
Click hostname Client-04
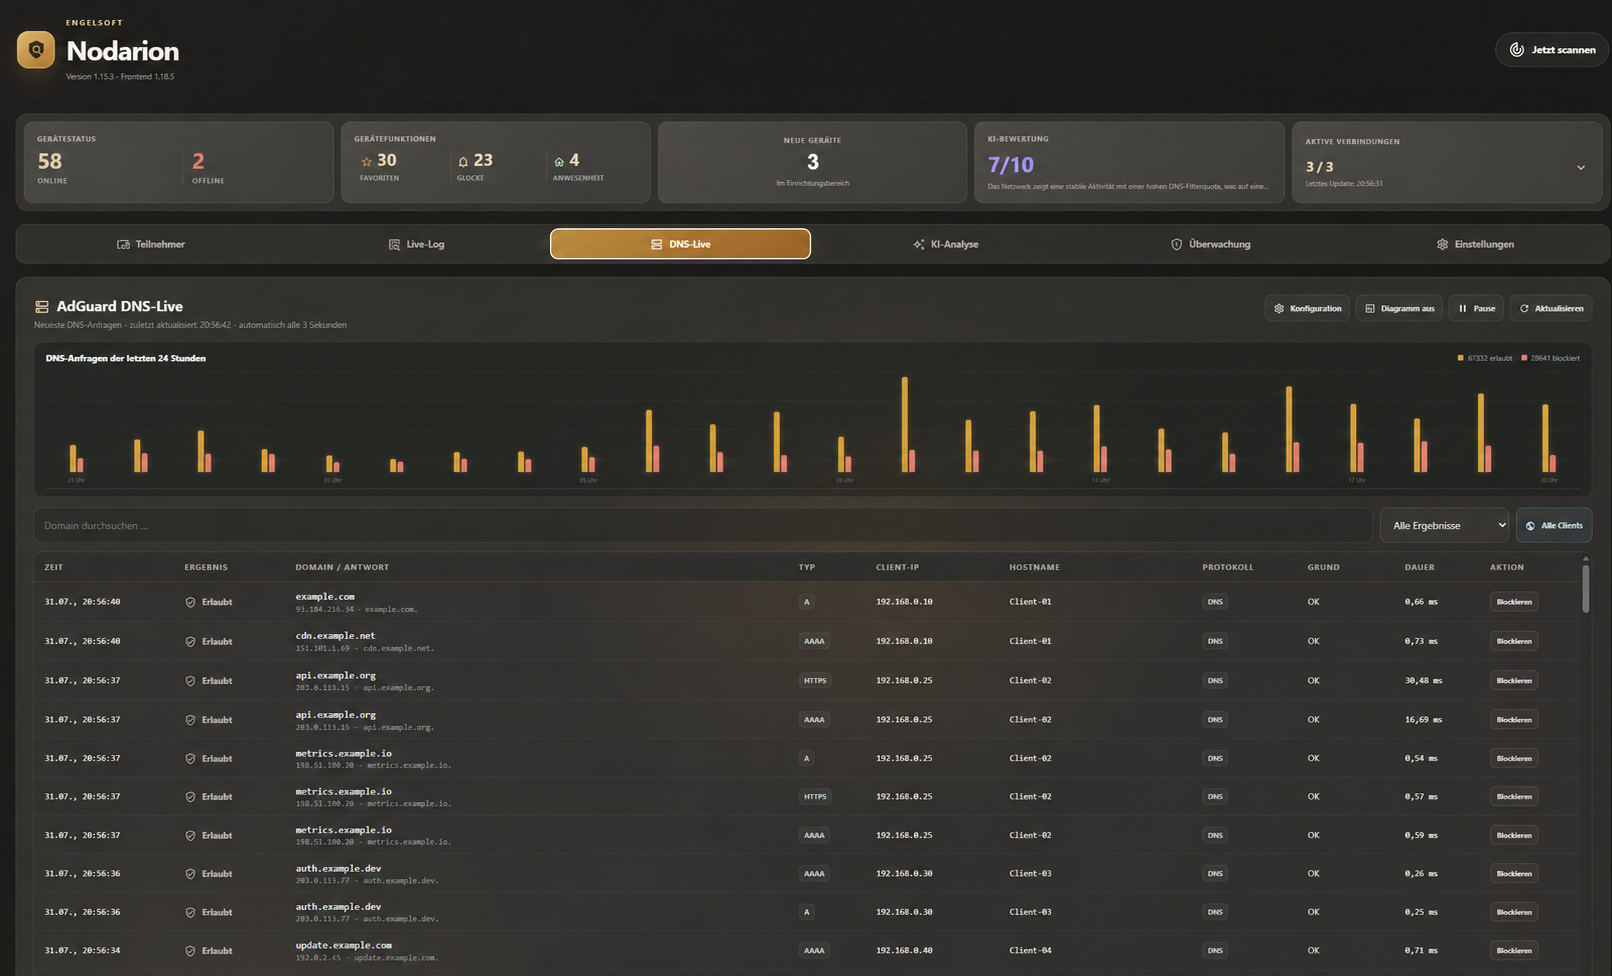(1030, 951)
